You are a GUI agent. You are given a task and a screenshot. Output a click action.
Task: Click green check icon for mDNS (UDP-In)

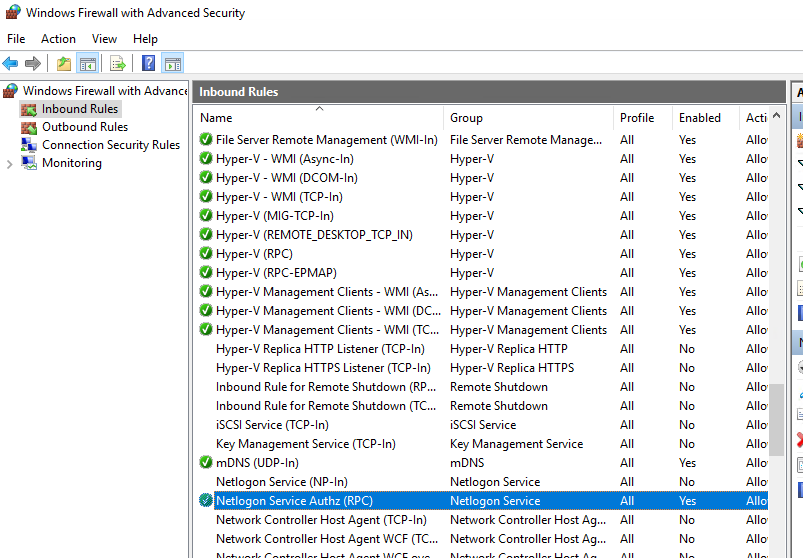point(206,462)
